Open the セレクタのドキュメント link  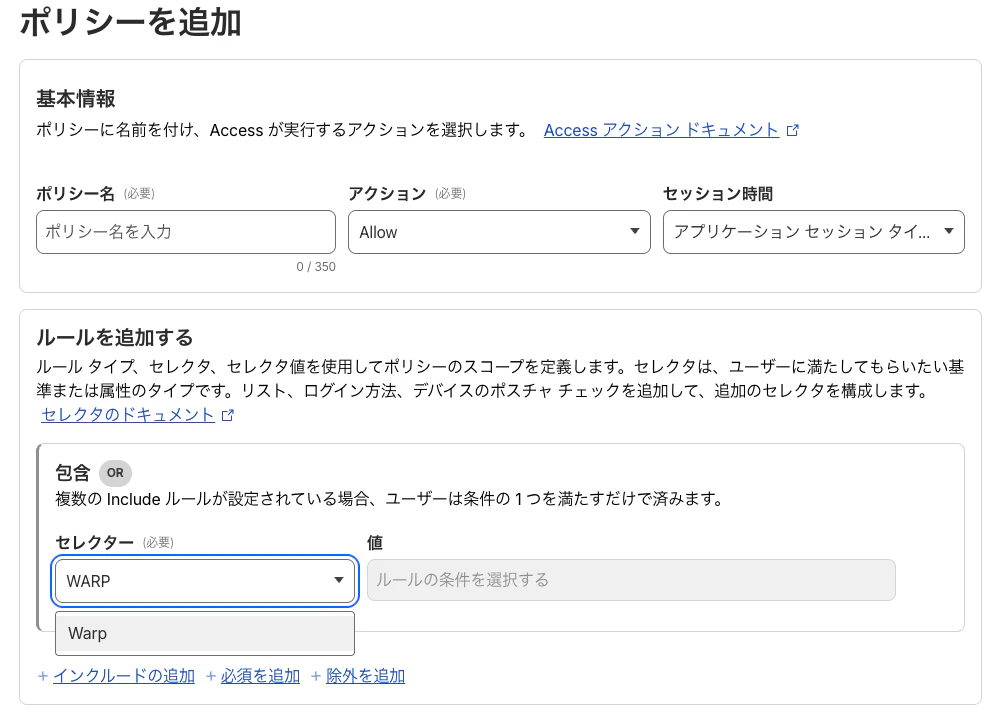127,415
